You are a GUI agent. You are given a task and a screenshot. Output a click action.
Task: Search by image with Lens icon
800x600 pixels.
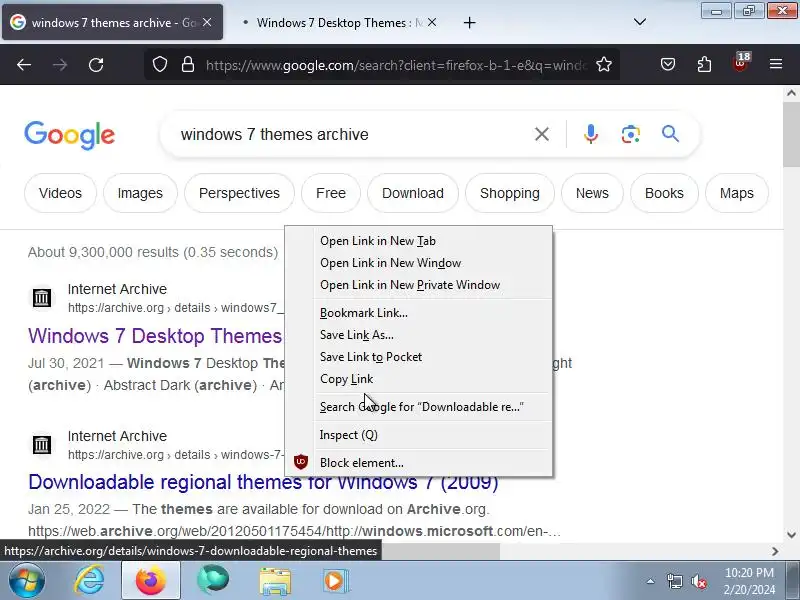pos(631,134)
